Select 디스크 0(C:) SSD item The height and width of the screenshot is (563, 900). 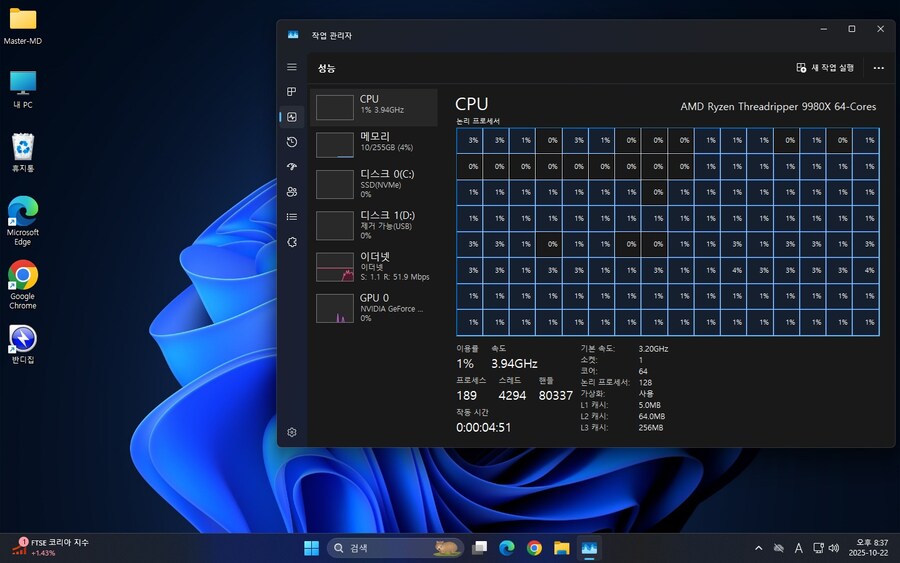click(x=374, y=184)
